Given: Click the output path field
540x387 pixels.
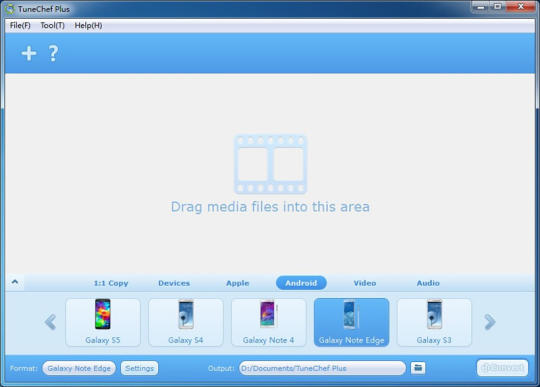Looking at the screenshot, I should [x=322, y=368].
